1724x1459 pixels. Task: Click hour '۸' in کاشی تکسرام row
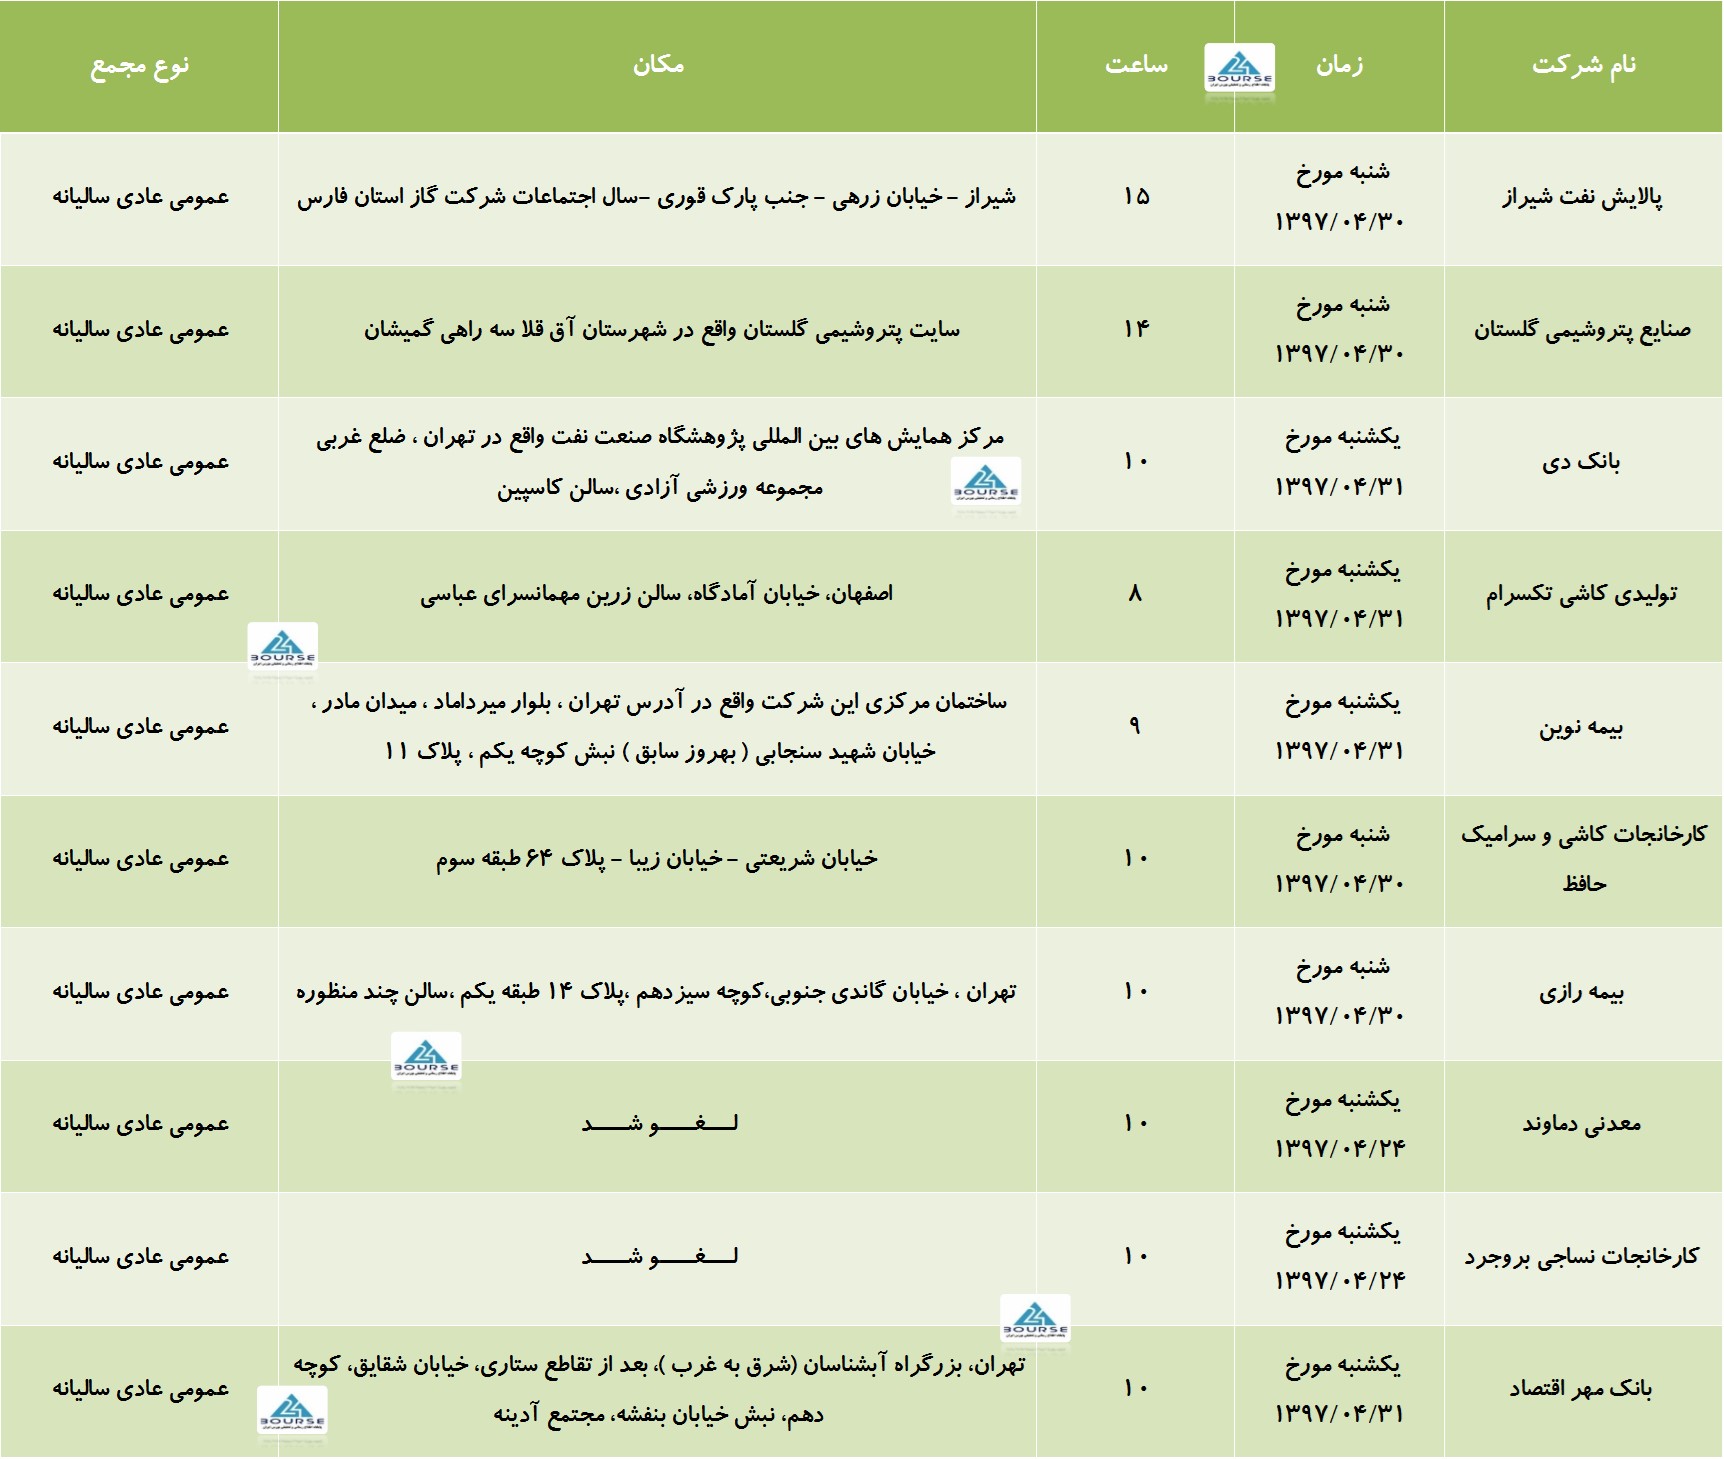click(x=1135, y=594)
